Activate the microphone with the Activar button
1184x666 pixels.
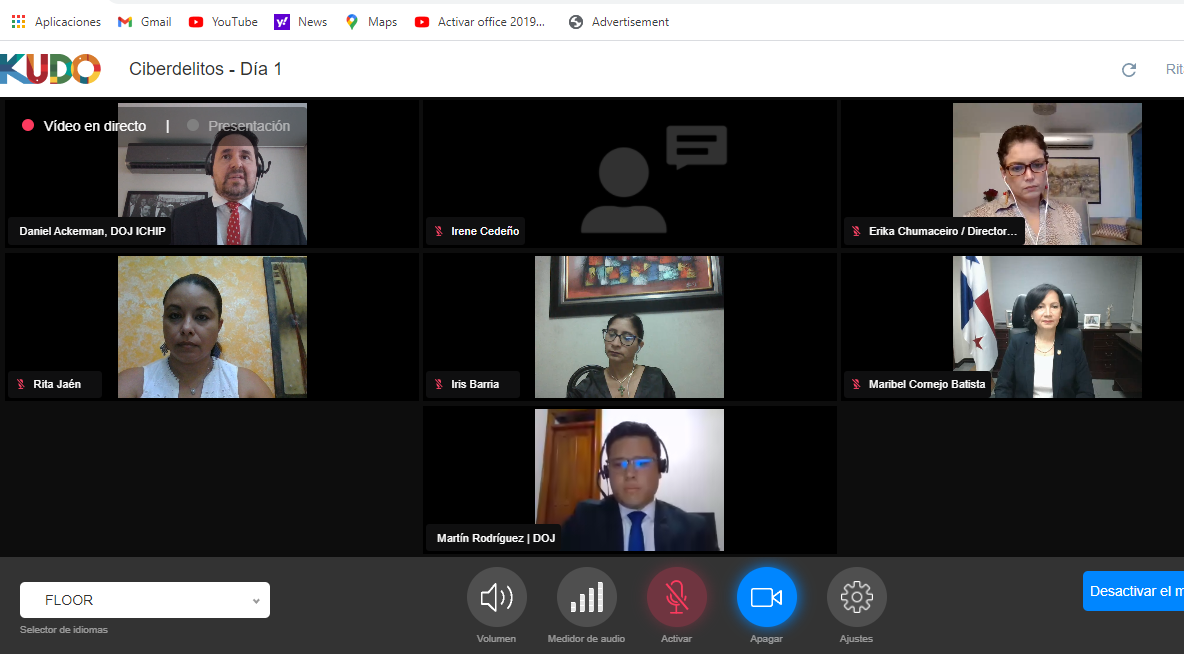tap(677, 597)
